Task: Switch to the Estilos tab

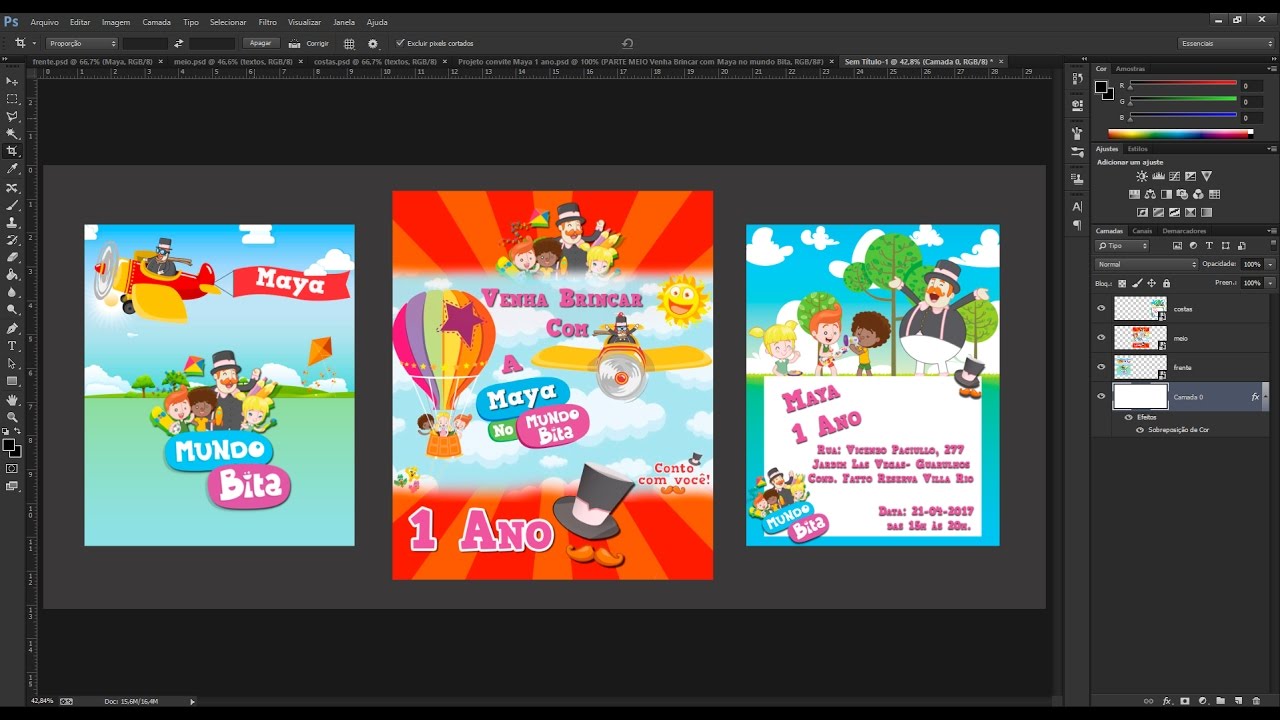Action: pyautogui.click(x=1138, y=149)
